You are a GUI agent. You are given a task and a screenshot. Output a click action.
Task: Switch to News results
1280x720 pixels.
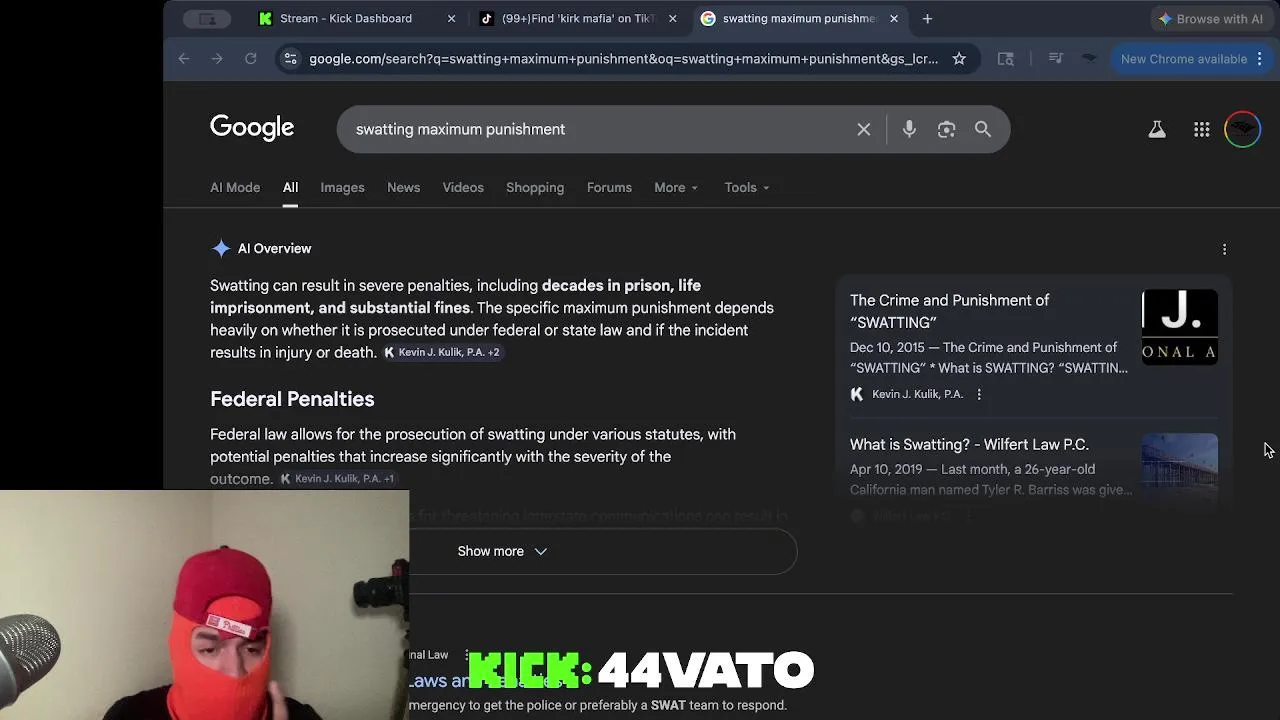403,187
